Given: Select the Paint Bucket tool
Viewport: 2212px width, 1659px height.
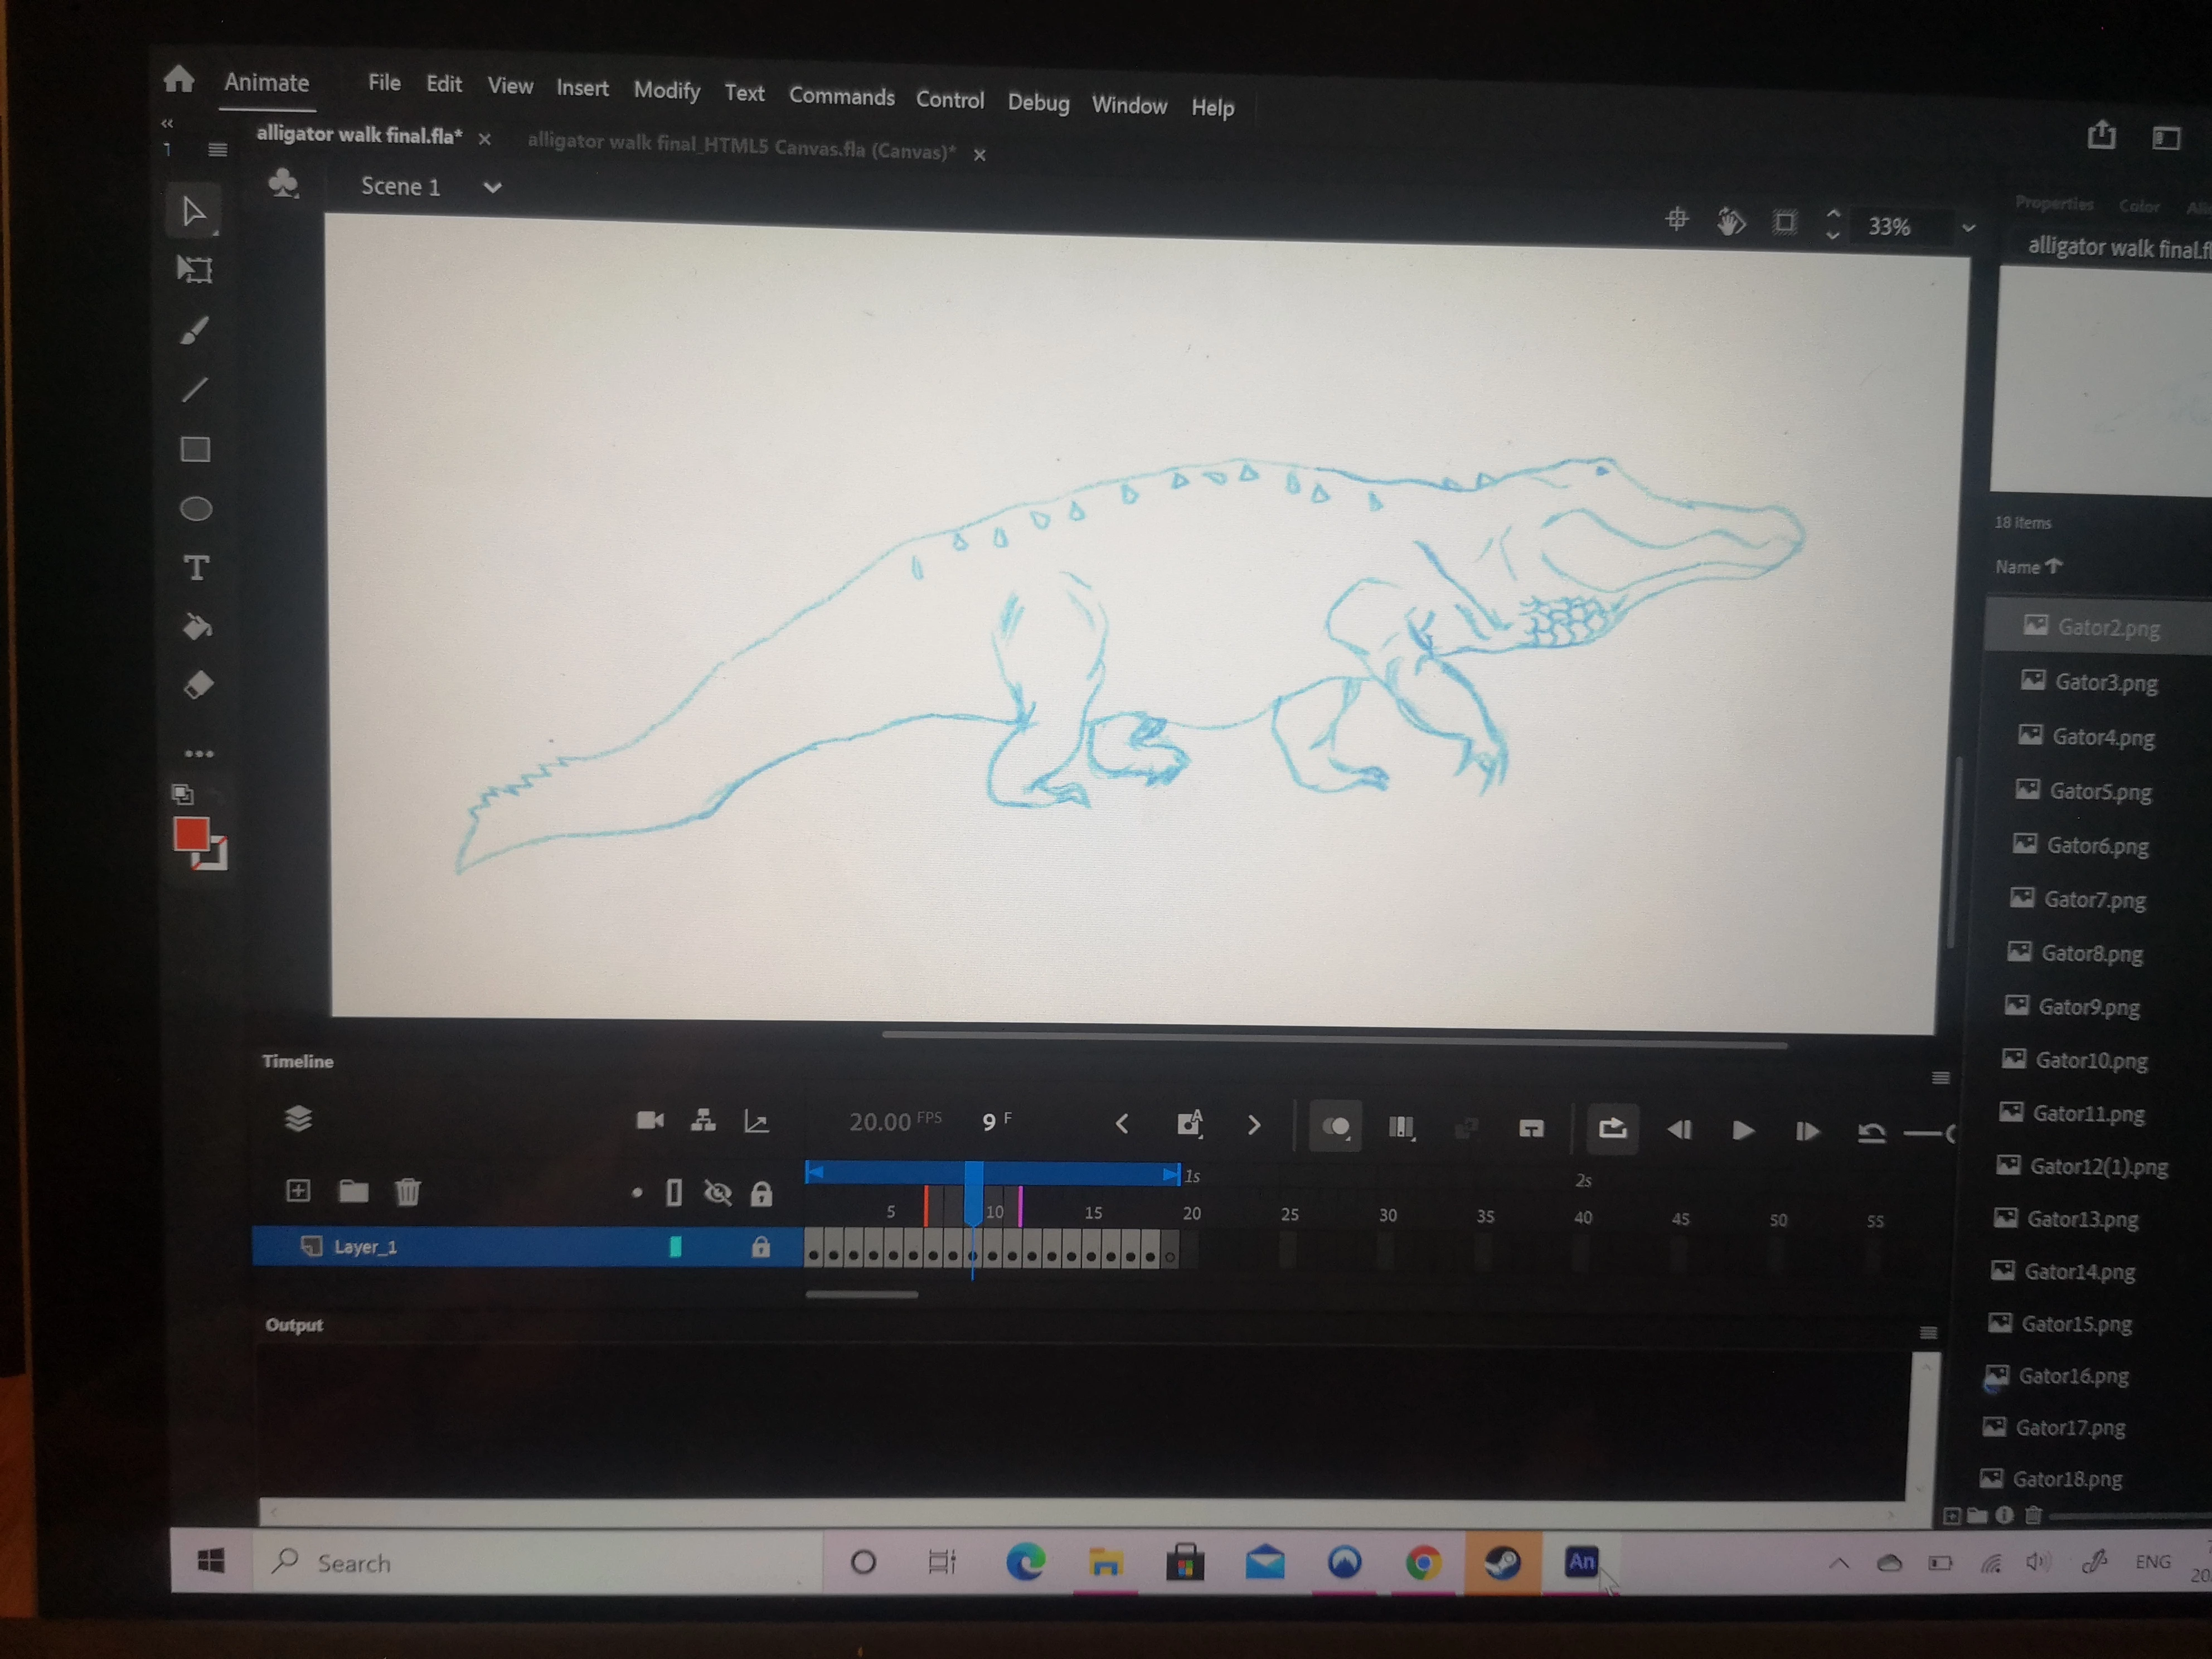Looking at the screenshot, I should tap(197, 627).
